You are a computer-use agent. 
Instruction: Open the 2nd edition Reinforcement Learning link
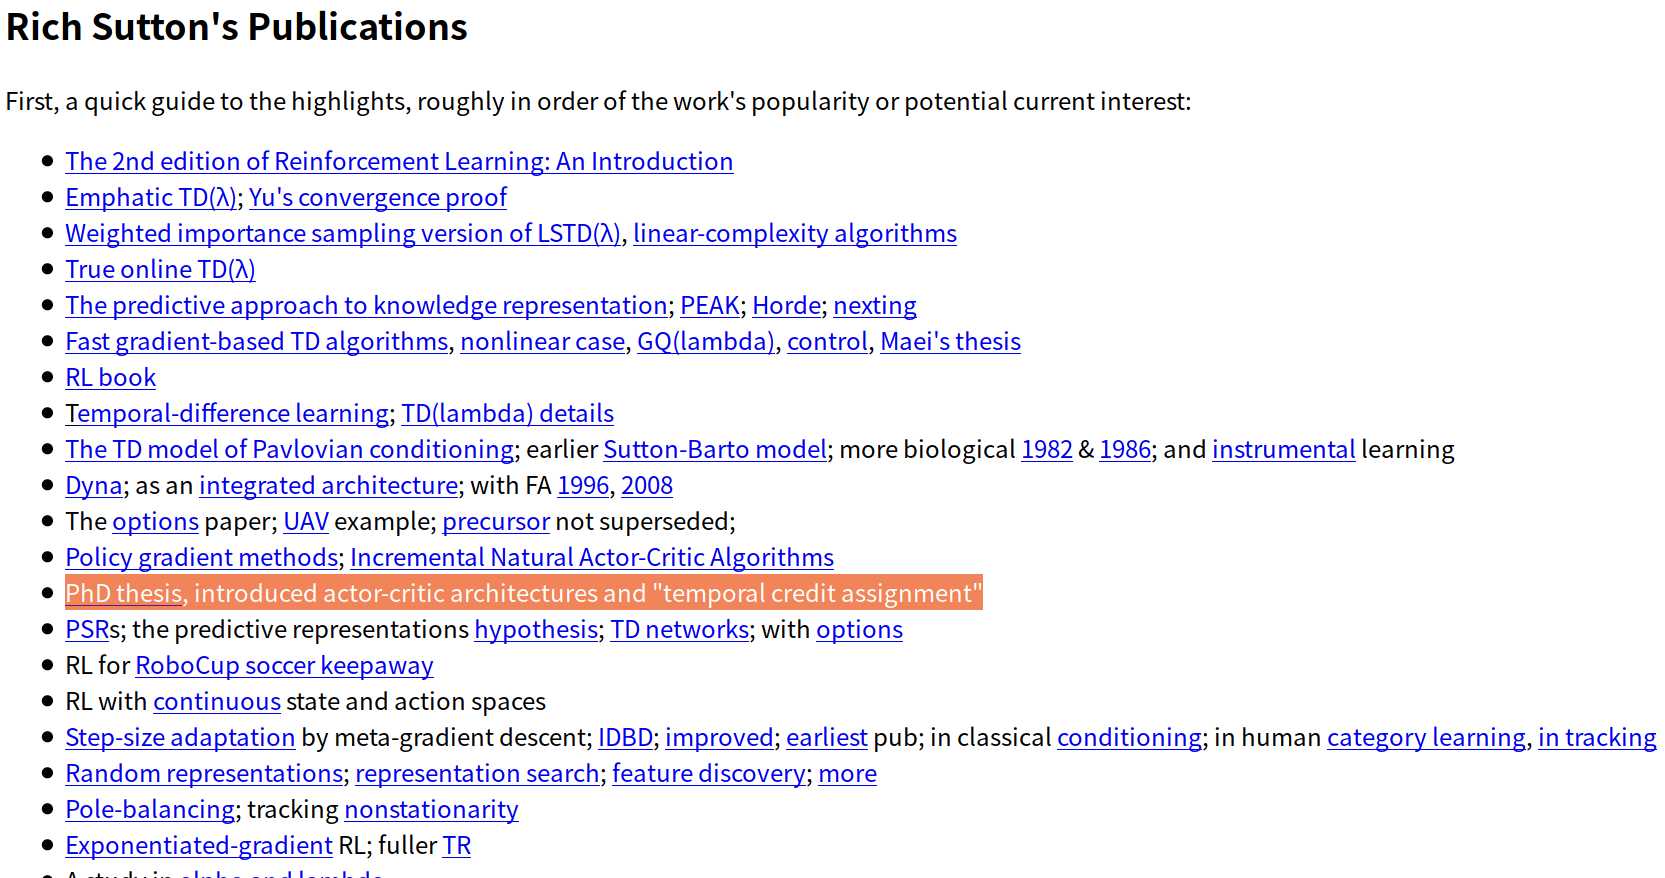point(399,162)
